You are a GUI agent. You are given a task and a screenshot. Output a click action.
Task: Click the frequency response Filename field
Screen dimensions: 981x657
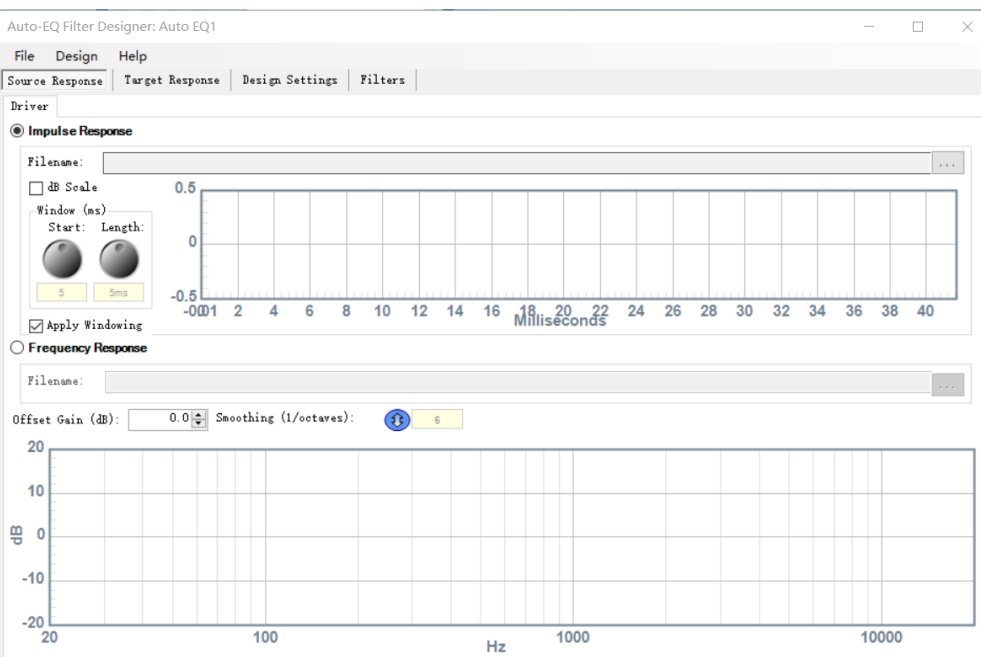(x=518, y=382)
